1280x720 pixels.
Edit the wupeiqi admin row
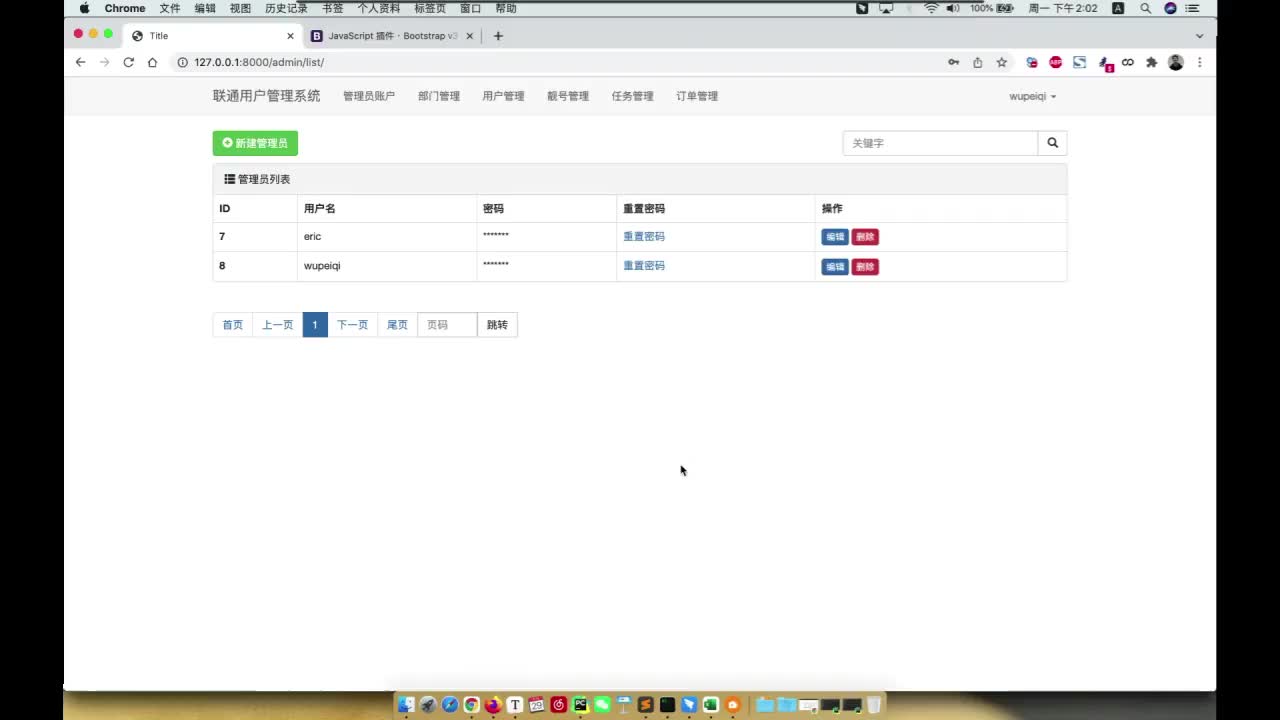(835, 267)
